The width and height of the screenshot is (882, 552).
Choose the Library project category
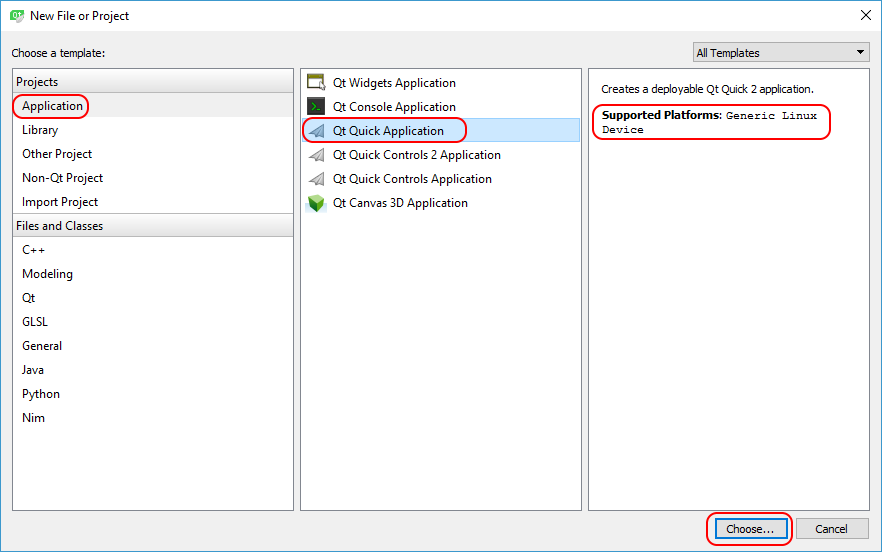tap(40, 130)
